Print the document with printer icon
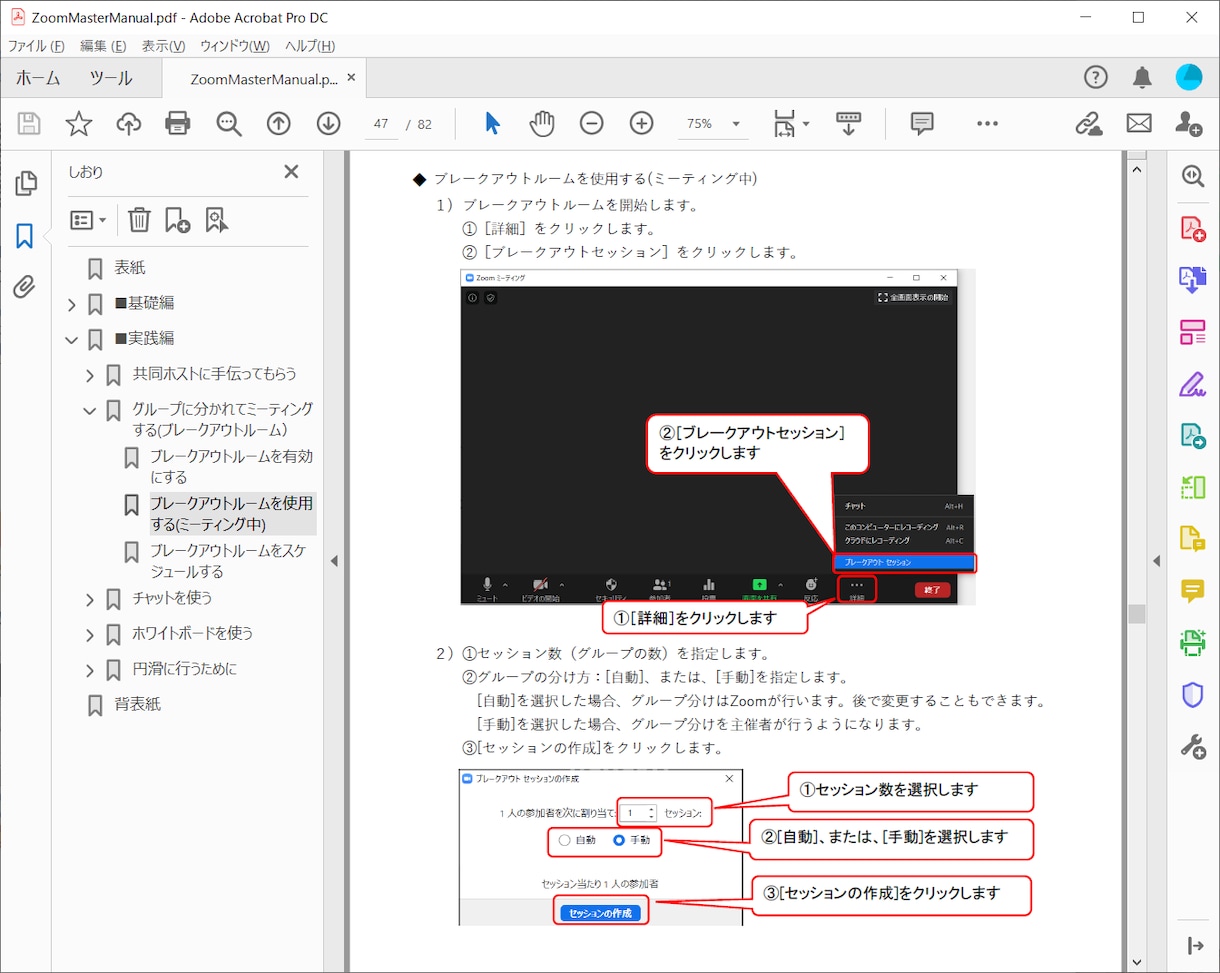Viewport: 1220px width, 973px height. [x=178, y=123]
